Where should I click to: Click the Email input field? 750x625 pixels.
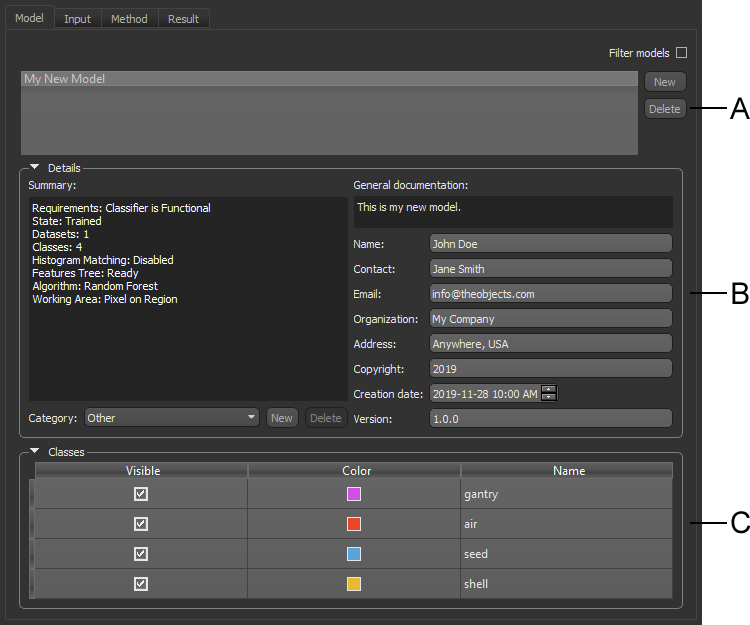coord(550,294)
